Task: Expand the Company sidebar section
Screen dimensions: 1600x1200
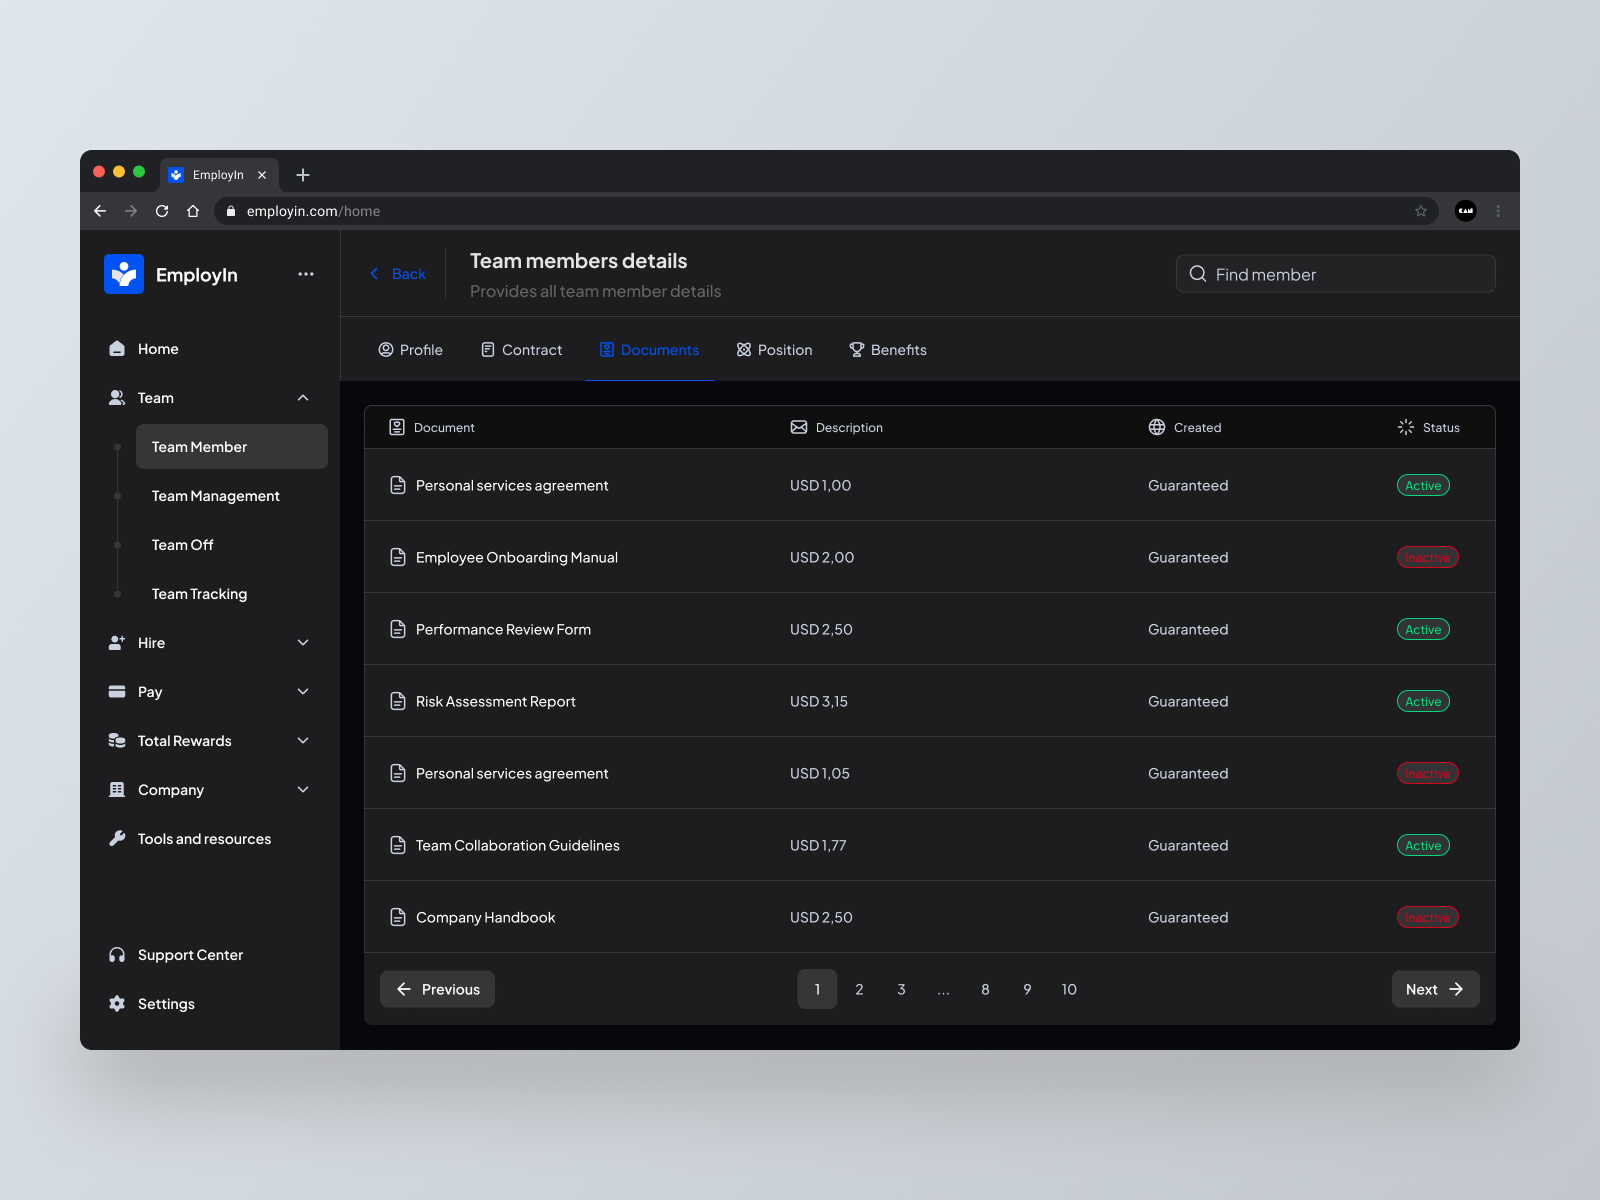Action: (x=303, y=789)
